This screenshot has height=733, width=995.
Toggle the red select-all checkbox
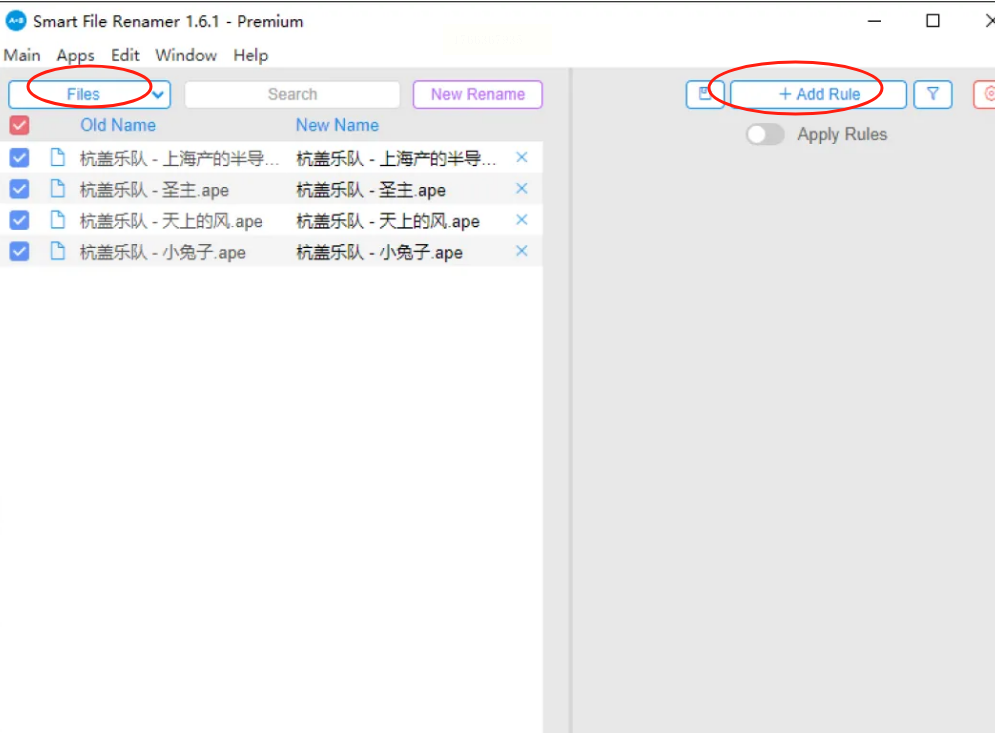coord(19,125)
